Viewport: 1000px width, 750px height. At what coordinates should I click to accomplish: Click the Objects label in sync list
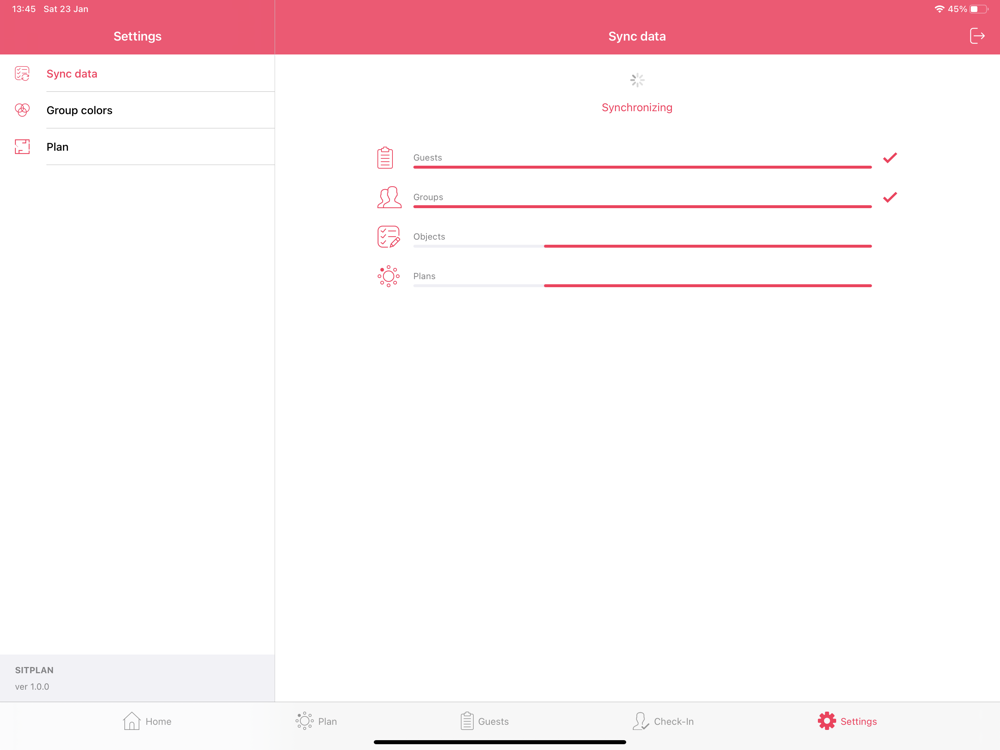[429, 237]
